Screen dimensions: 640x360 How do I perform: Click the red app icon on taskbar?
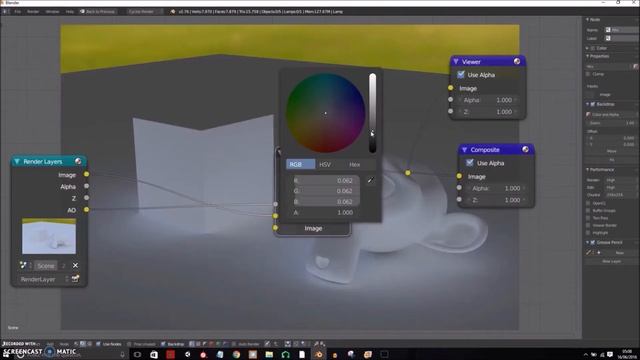[x=170, y=354]
